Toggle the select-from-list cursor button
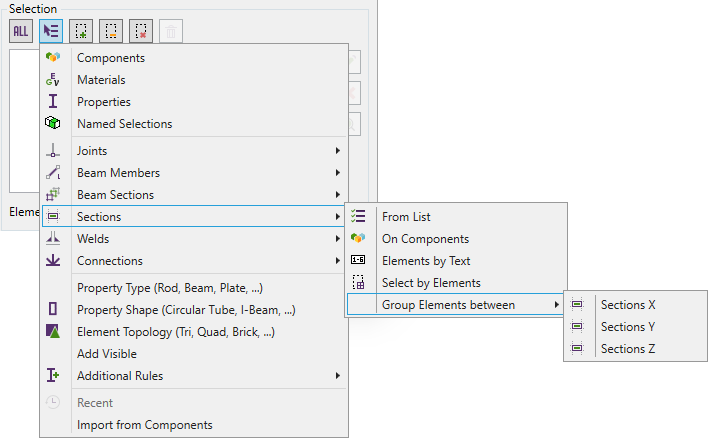 point(52,31)
